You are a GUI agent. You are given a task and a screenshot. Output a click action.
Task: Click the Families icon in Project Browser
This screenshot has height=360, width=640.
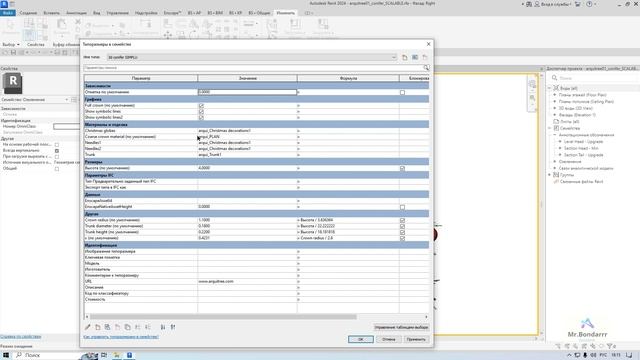pyautogui.click(x=556, y=128)
